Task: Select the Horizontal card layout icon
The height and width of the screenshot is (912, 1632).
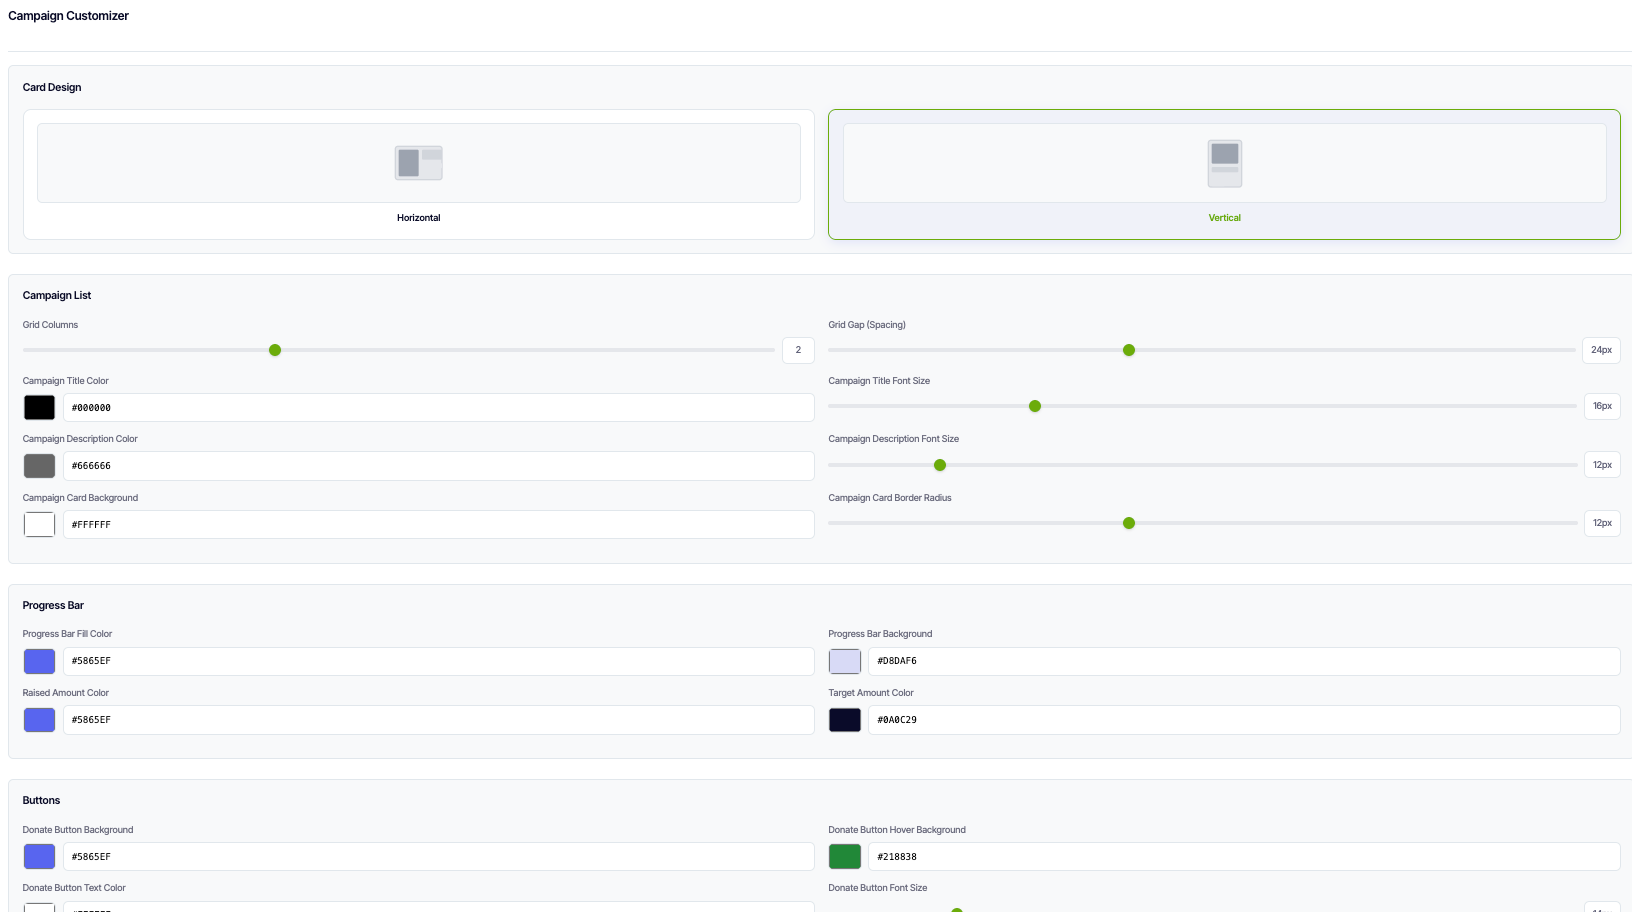Action: click(x=418, y=161)
